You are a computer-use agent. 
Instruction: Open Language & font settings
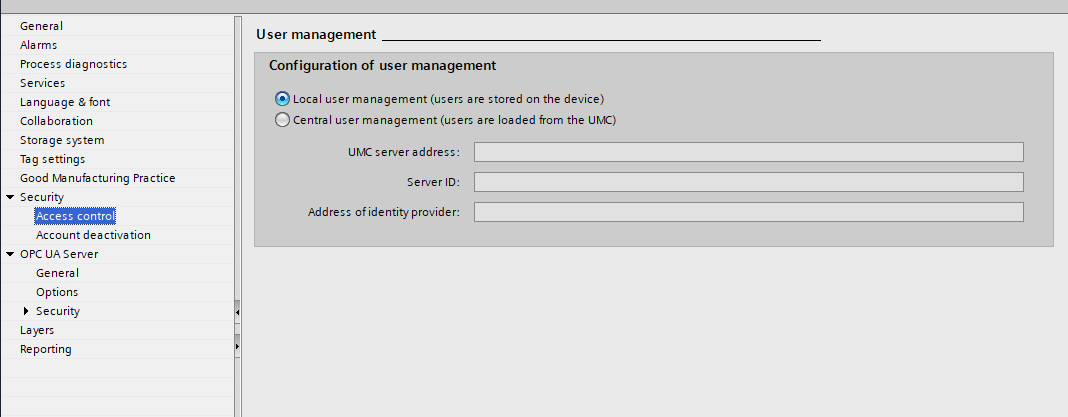point(65,102)
